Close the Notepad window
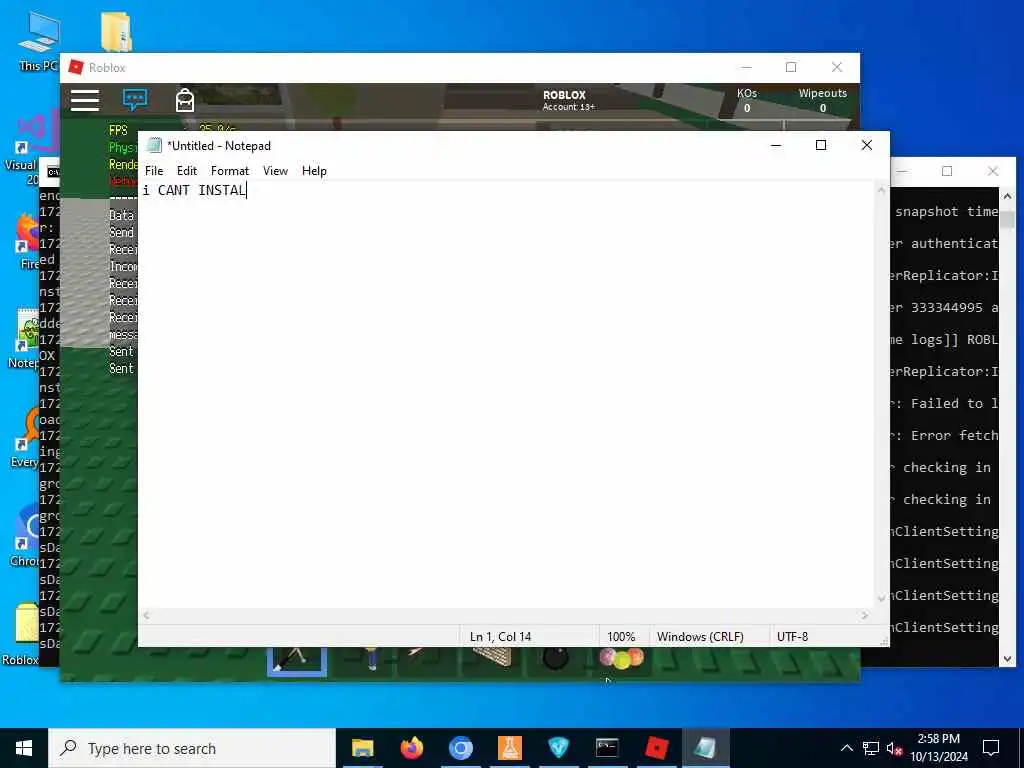The width and height of the screenshot is (1024, 768). tap(867, 145)
